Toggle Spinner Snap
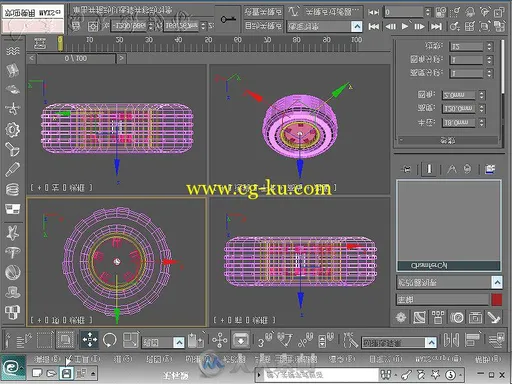This screenshot has width=512, height=384. (x=326, y=340)
